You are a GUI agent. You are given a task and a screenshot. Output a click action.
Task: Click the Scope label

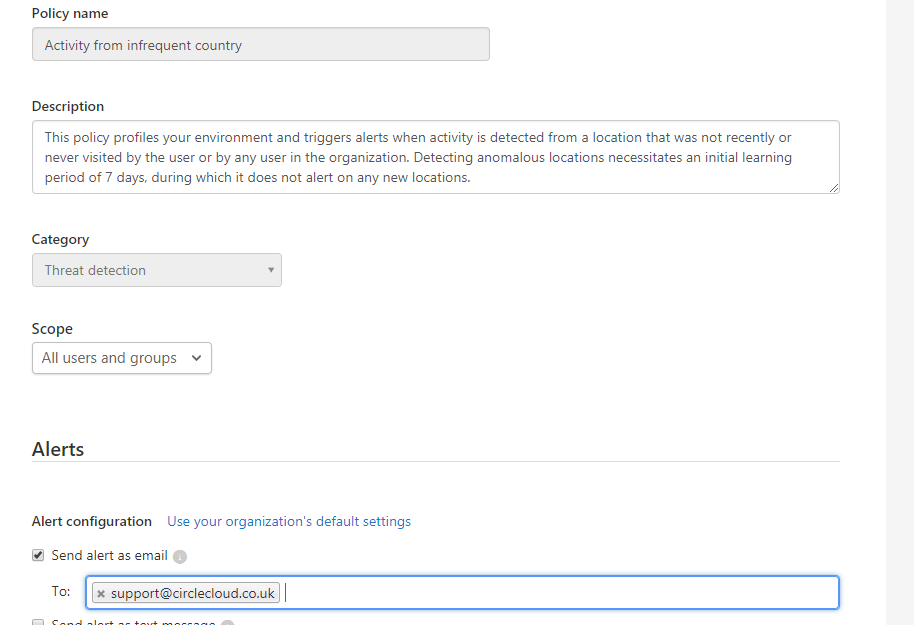pos(52,328)
